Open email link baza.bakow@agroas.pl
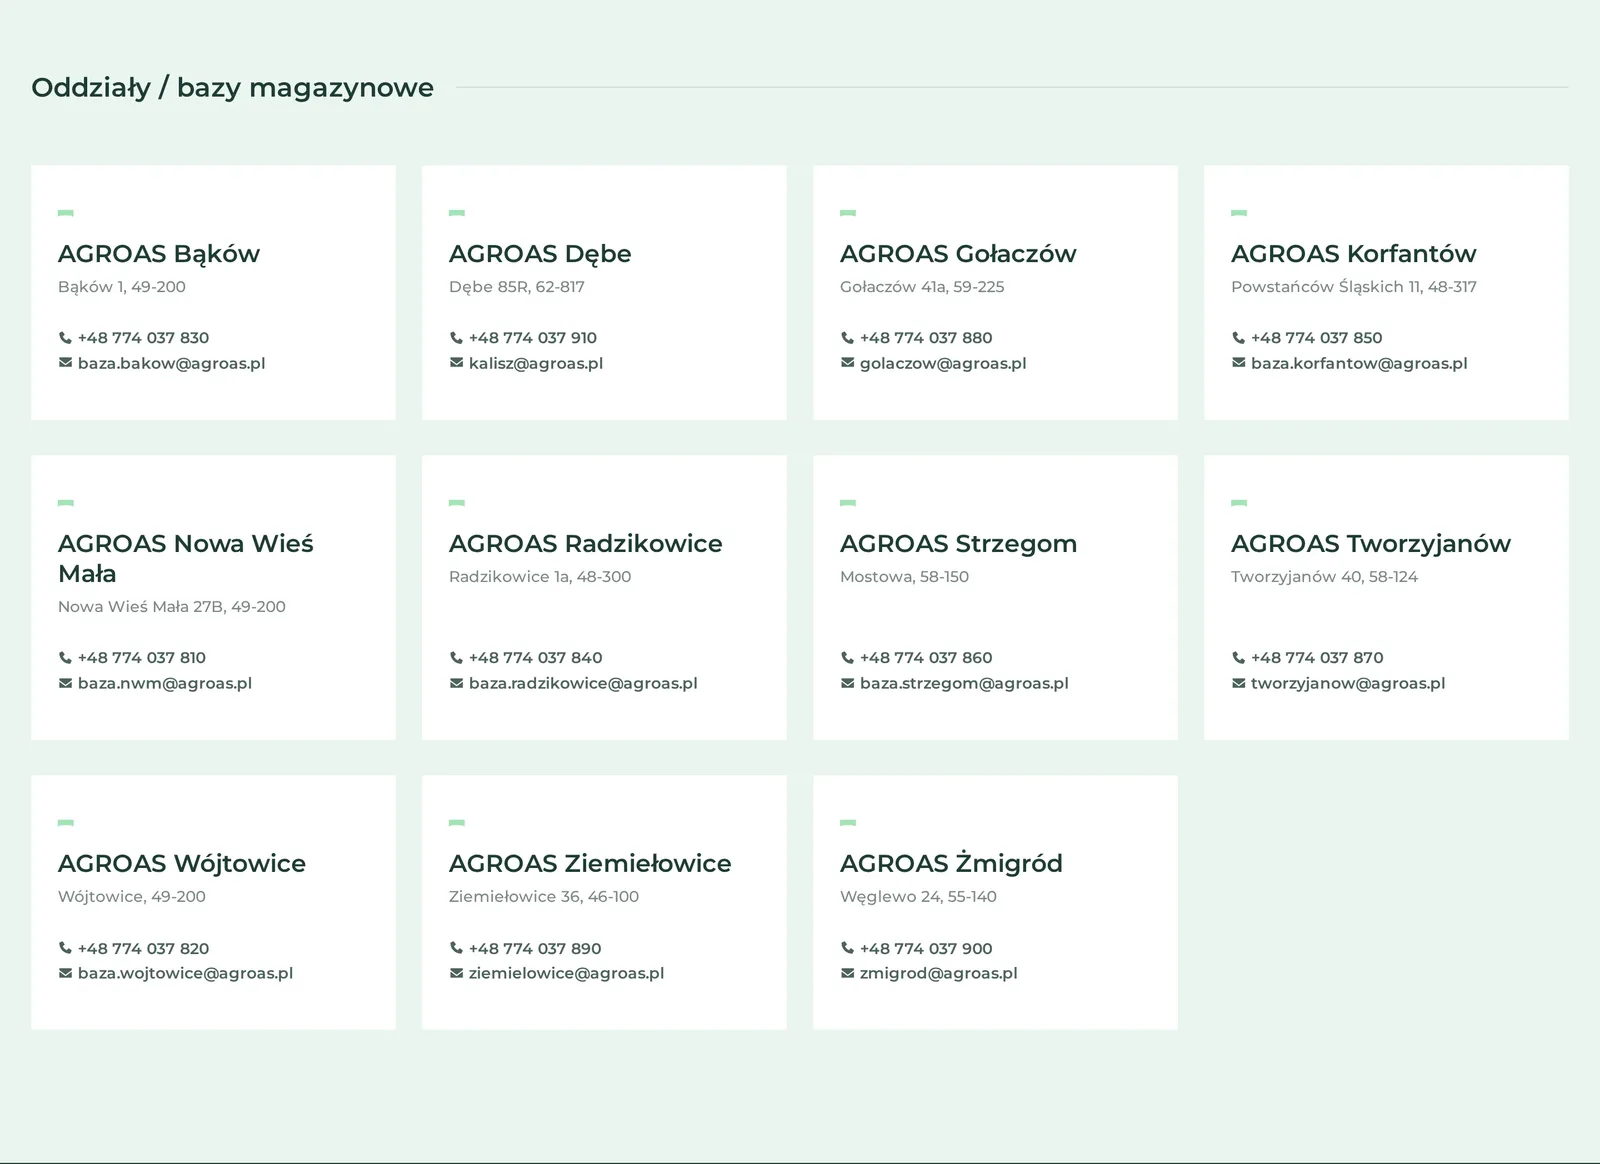Screen dimensions: 1600x1164 [x=171, y=363]
